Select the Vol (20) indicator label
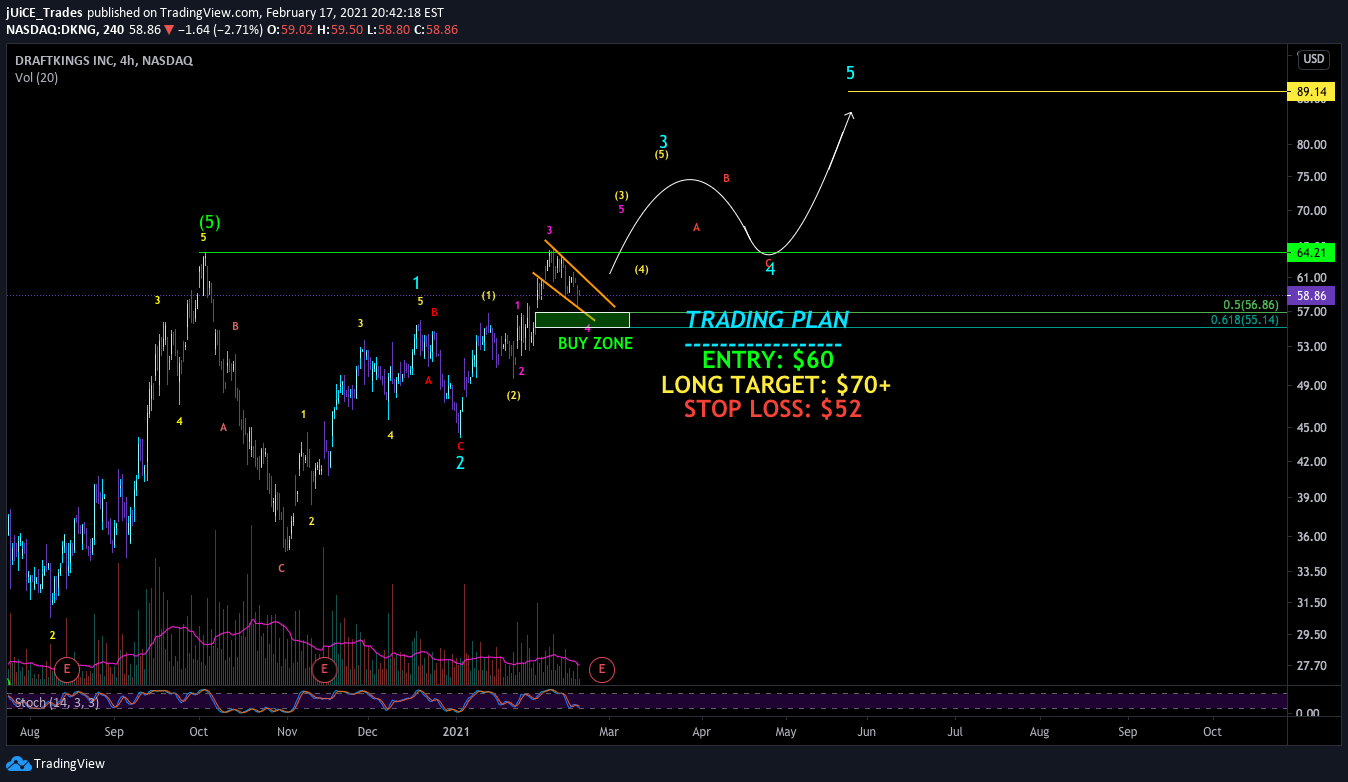 [36, 77]
